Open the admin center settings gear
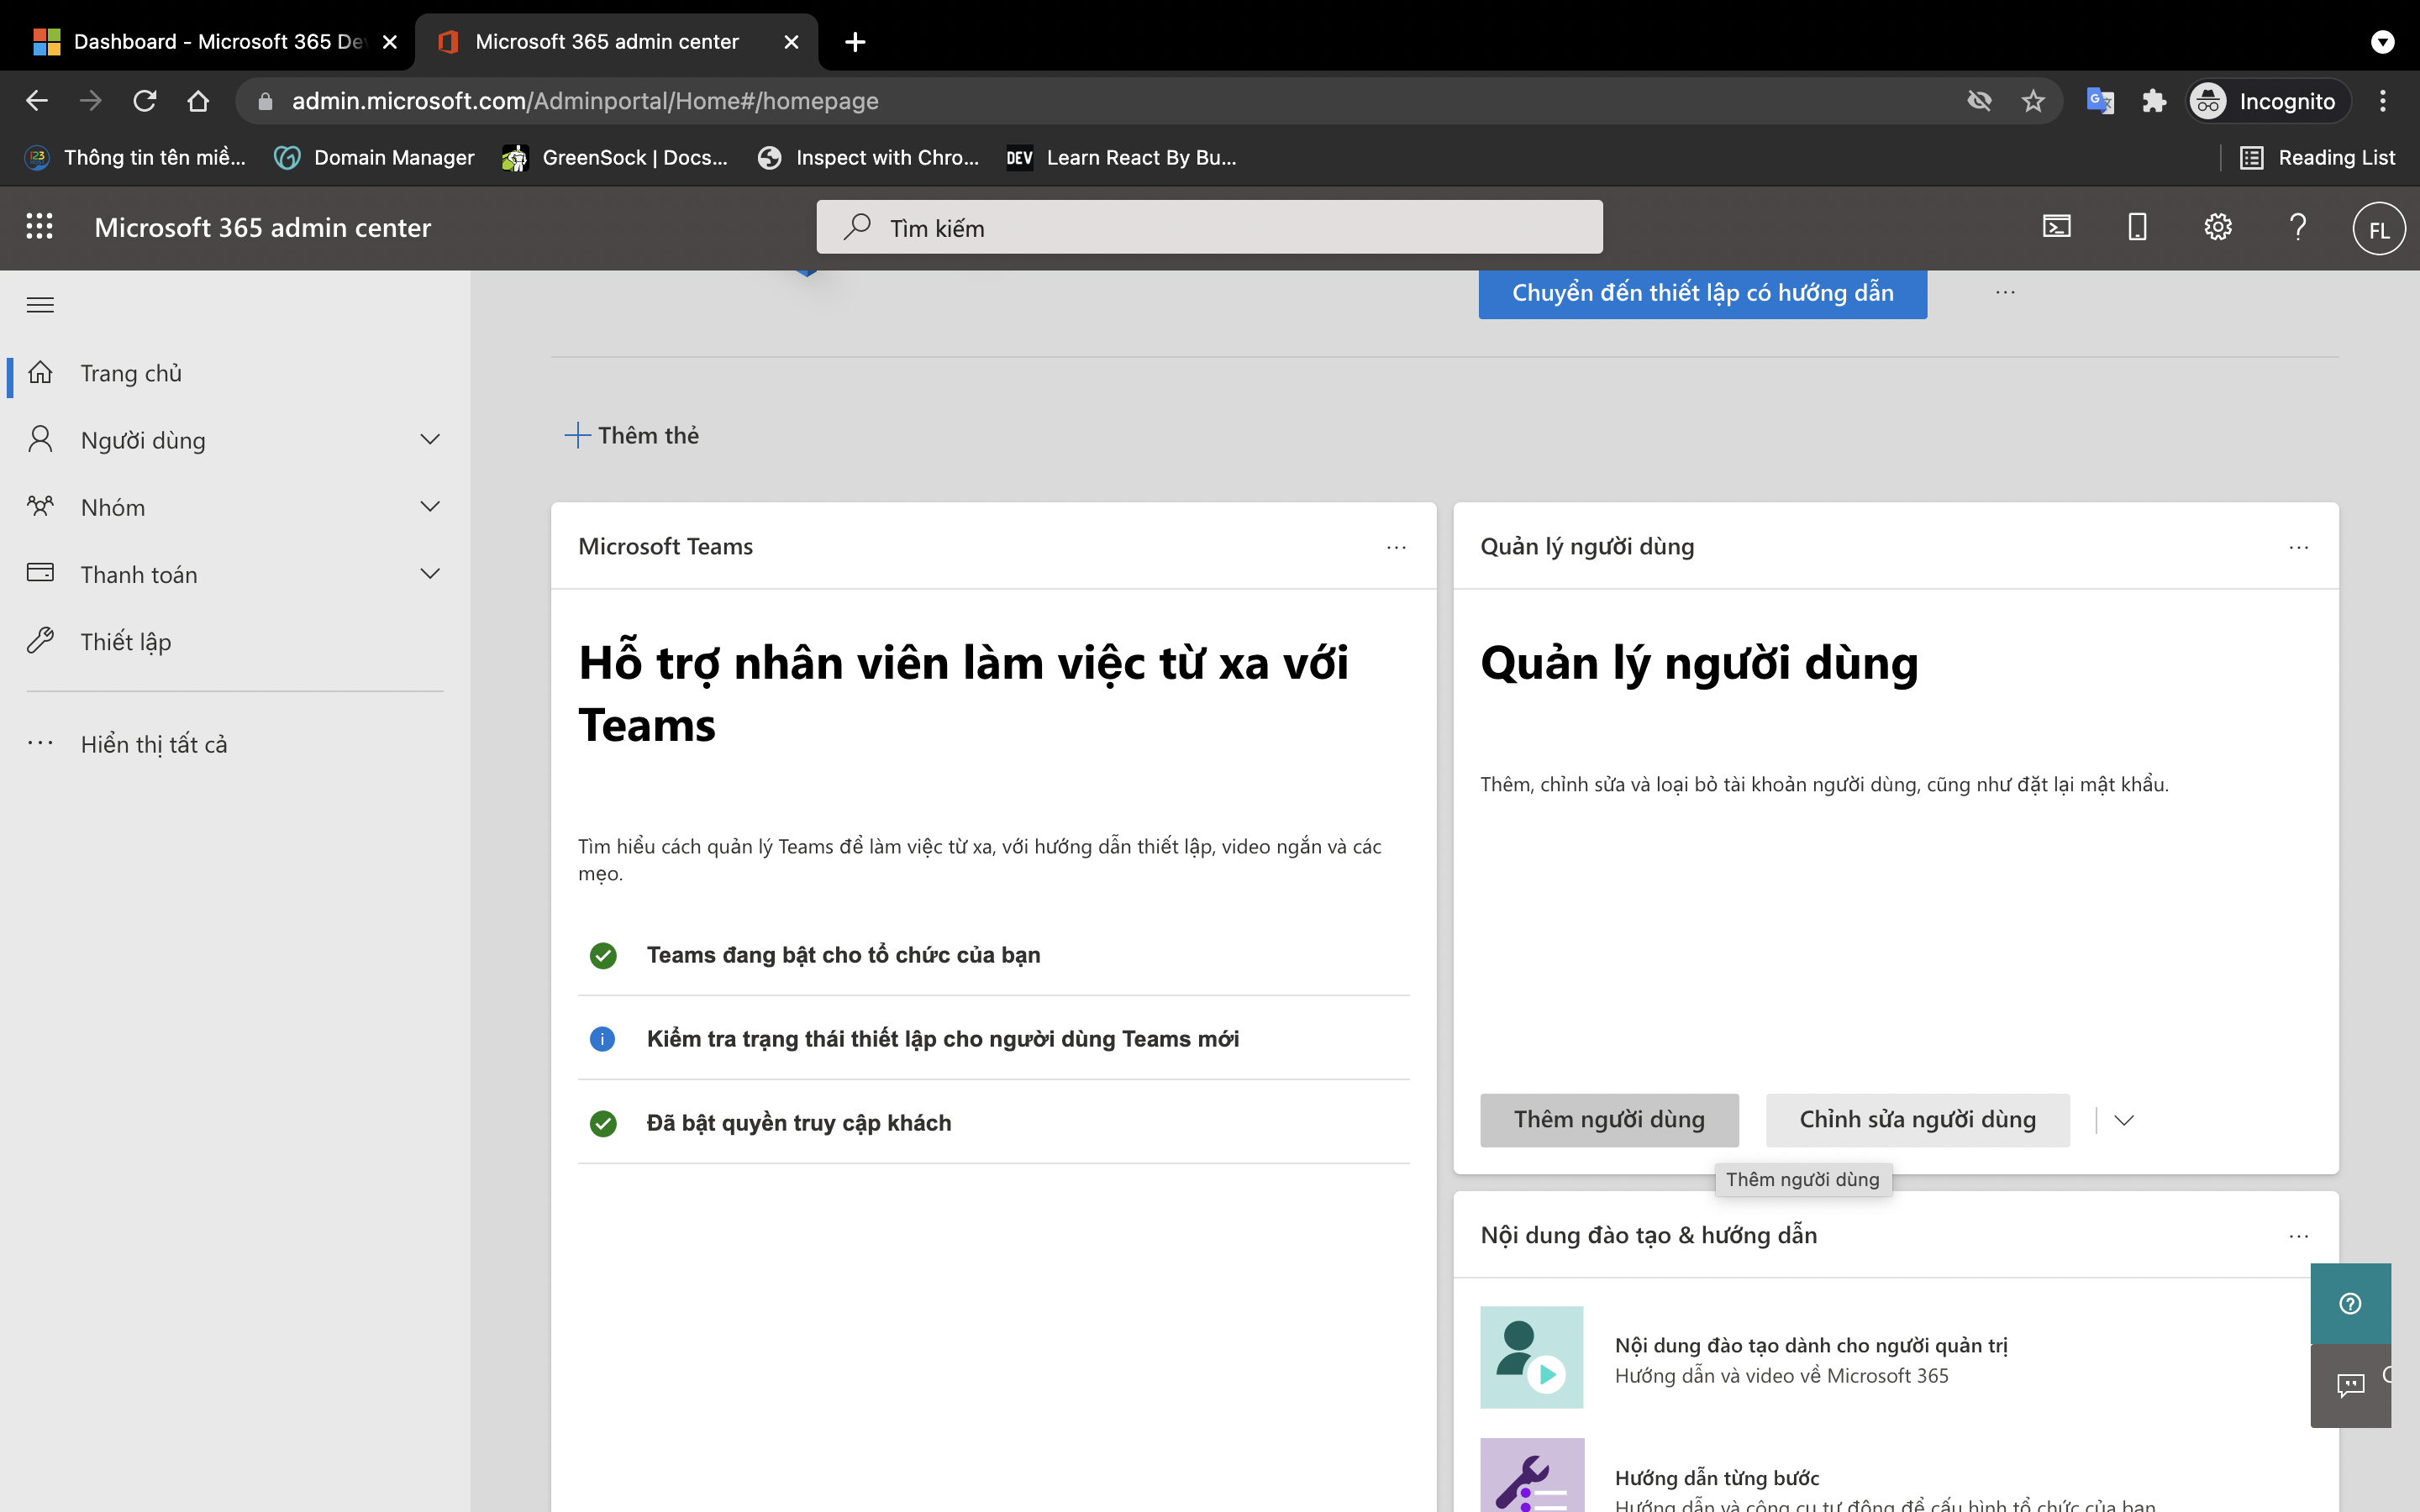This screenshot has width=2420, height=1512. (2218, 227)
